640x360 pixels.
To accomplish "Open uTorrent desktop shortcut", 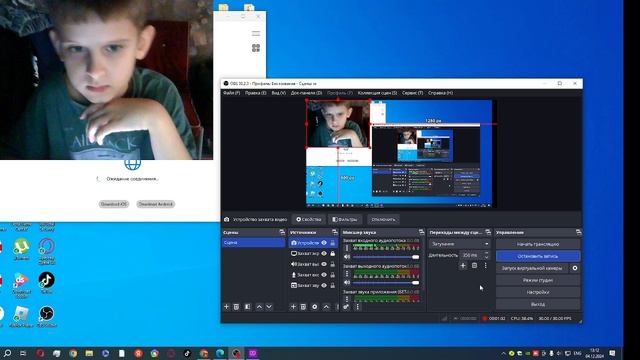I will [21, 249].
